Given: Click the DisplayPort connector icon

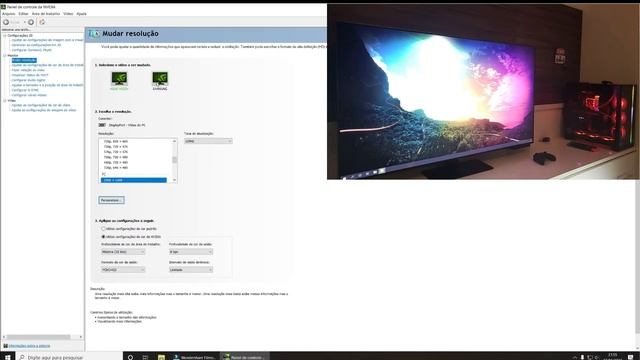Looking at the screenshot, I should (102, 125).
